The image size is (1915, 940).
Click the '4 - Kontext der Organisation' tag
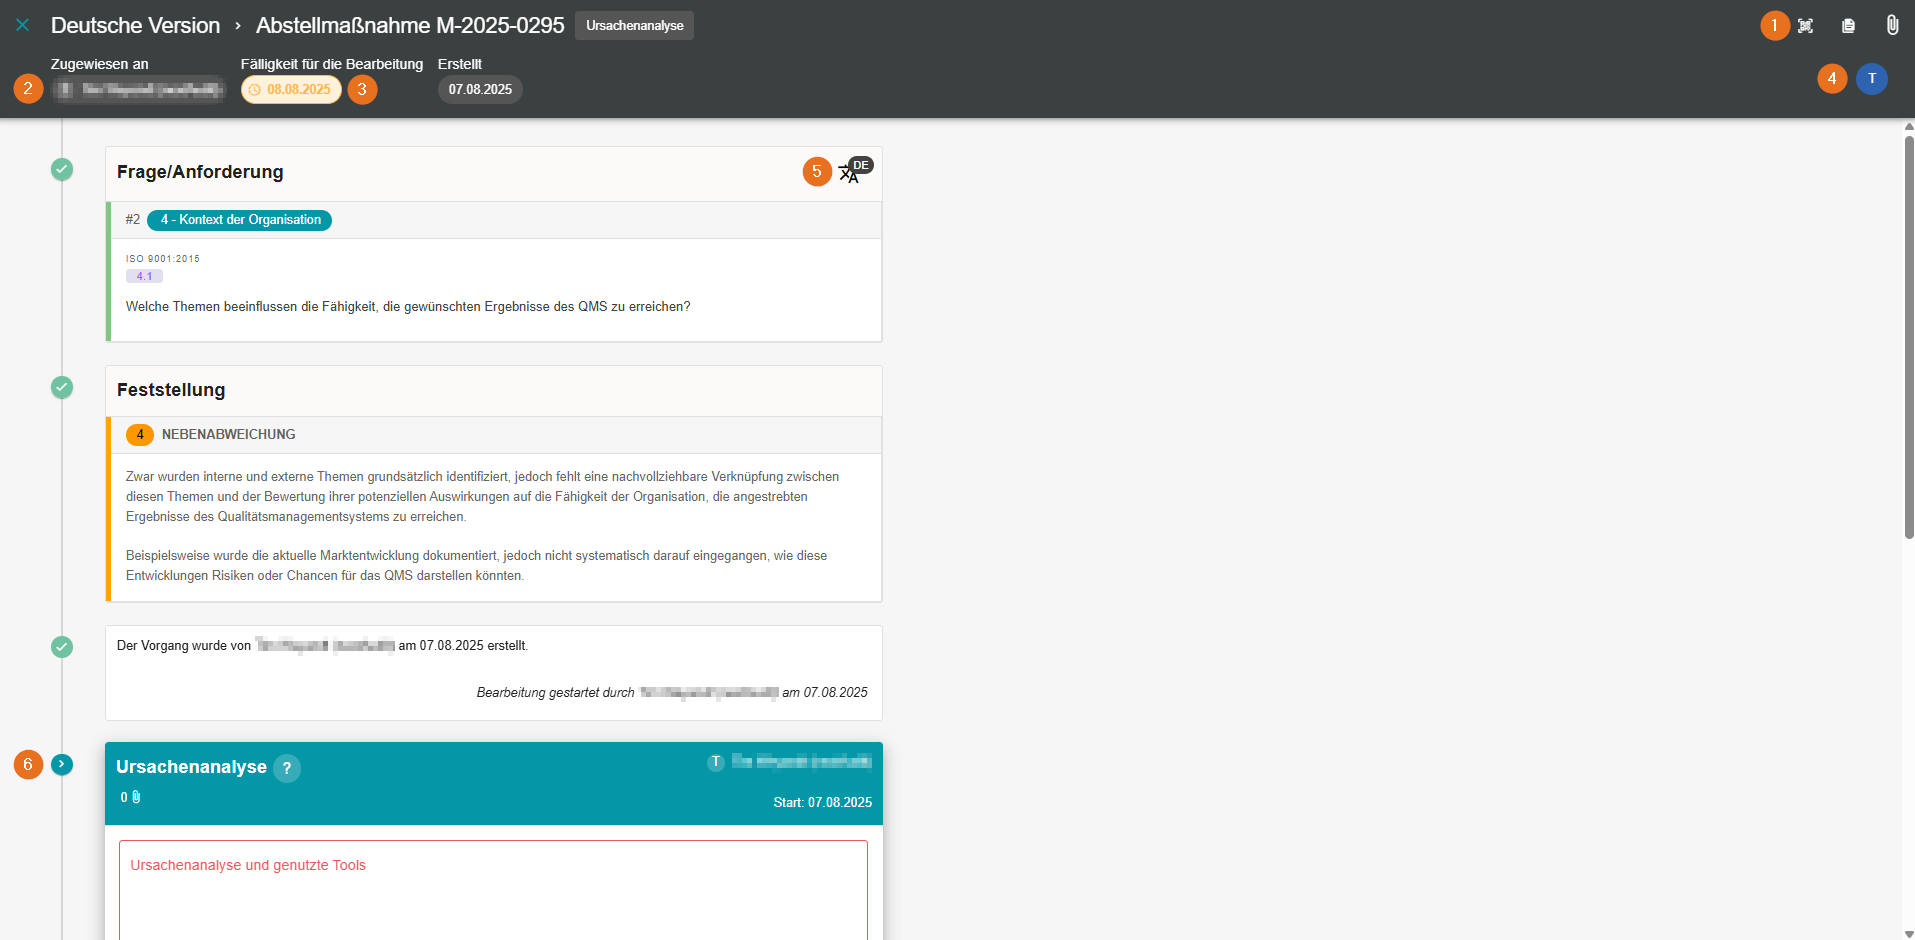coord(240,220)
